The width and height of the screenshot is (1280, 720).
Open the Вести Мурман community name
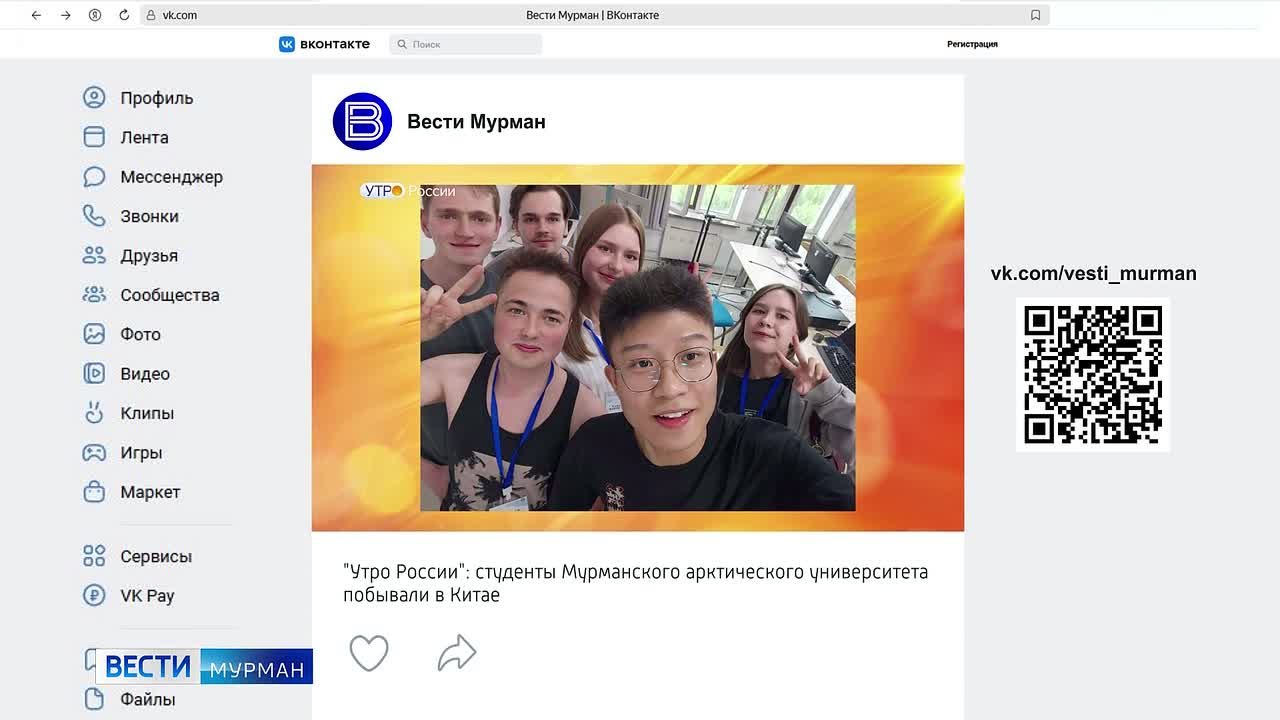pos(476,122)
